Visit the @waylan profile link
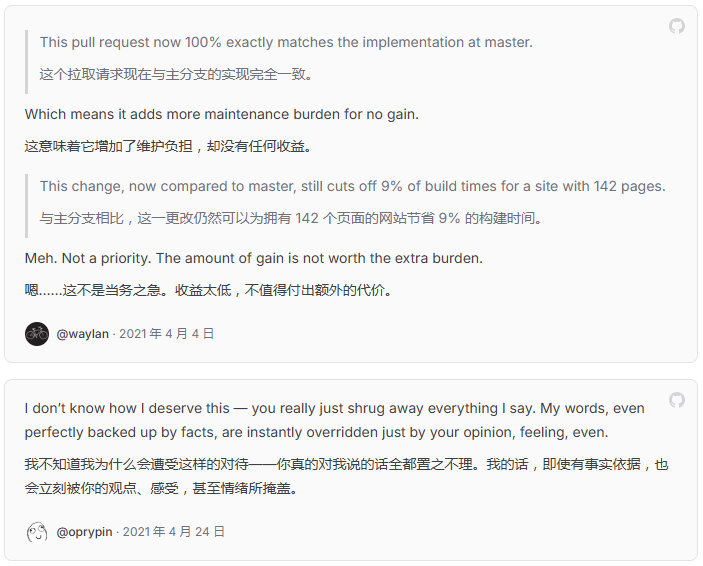The width and height of the screenshot is (703, 566). [x=83, y=334]
